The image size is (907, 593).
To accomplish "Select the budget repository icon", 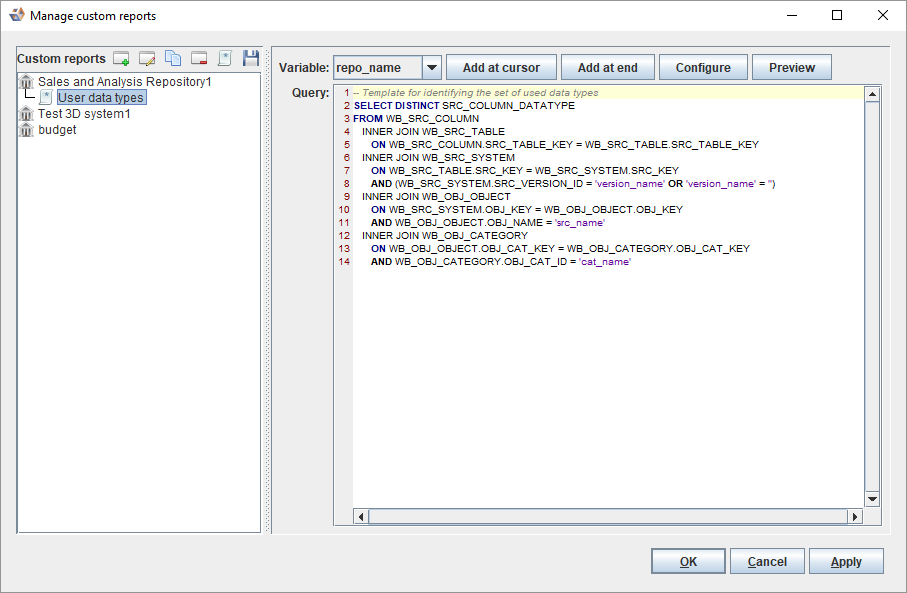I will (26, 130).
